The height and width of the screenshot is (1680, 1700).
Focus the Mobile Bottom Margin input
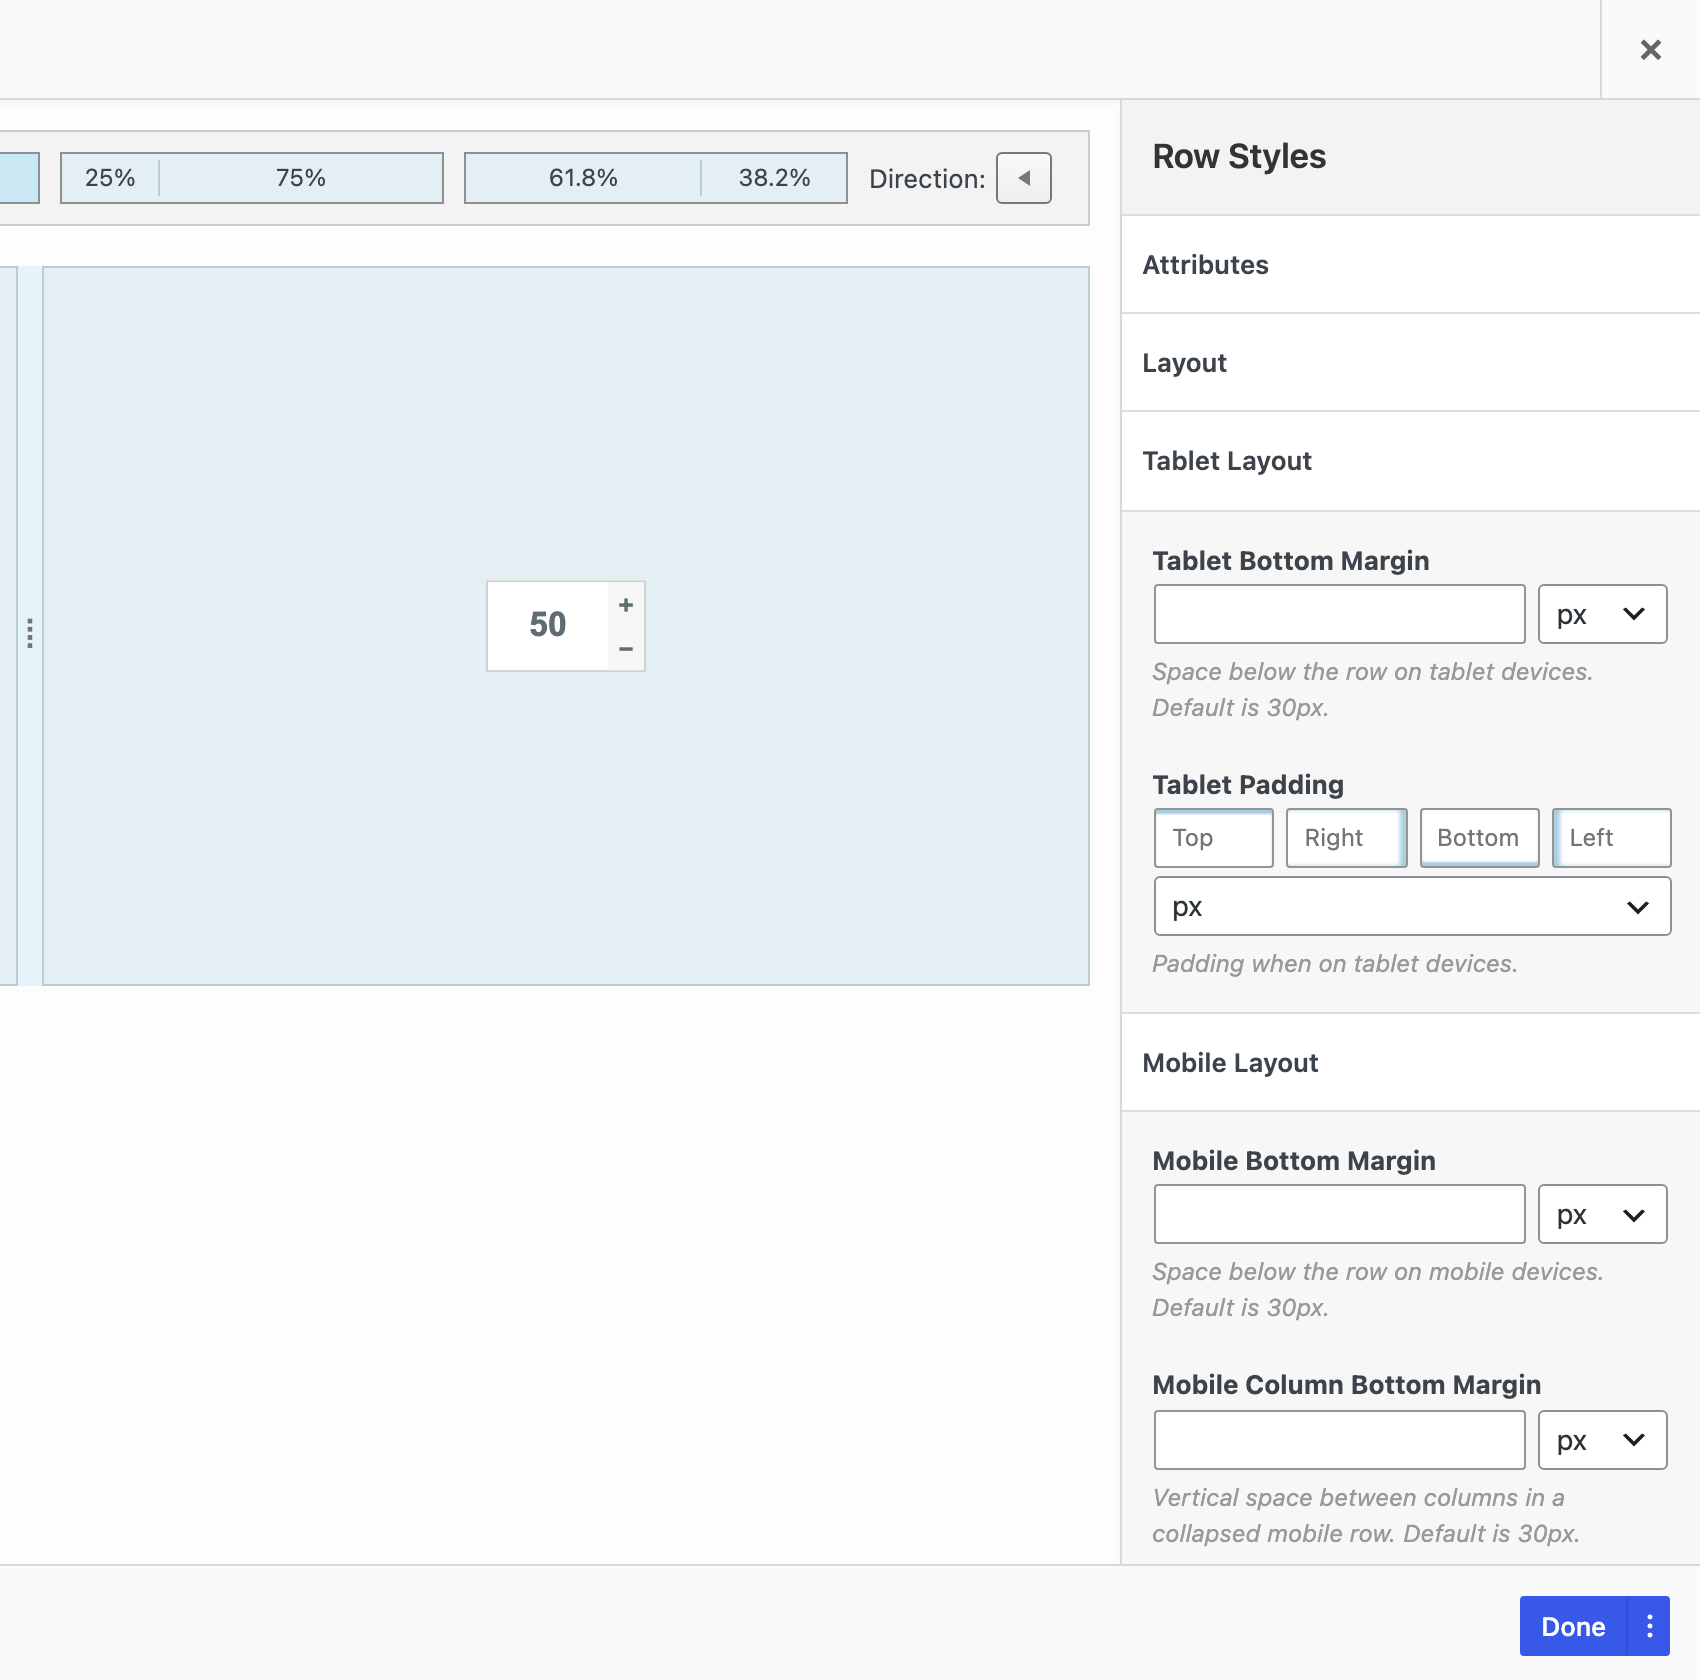coord(1339,1214)
